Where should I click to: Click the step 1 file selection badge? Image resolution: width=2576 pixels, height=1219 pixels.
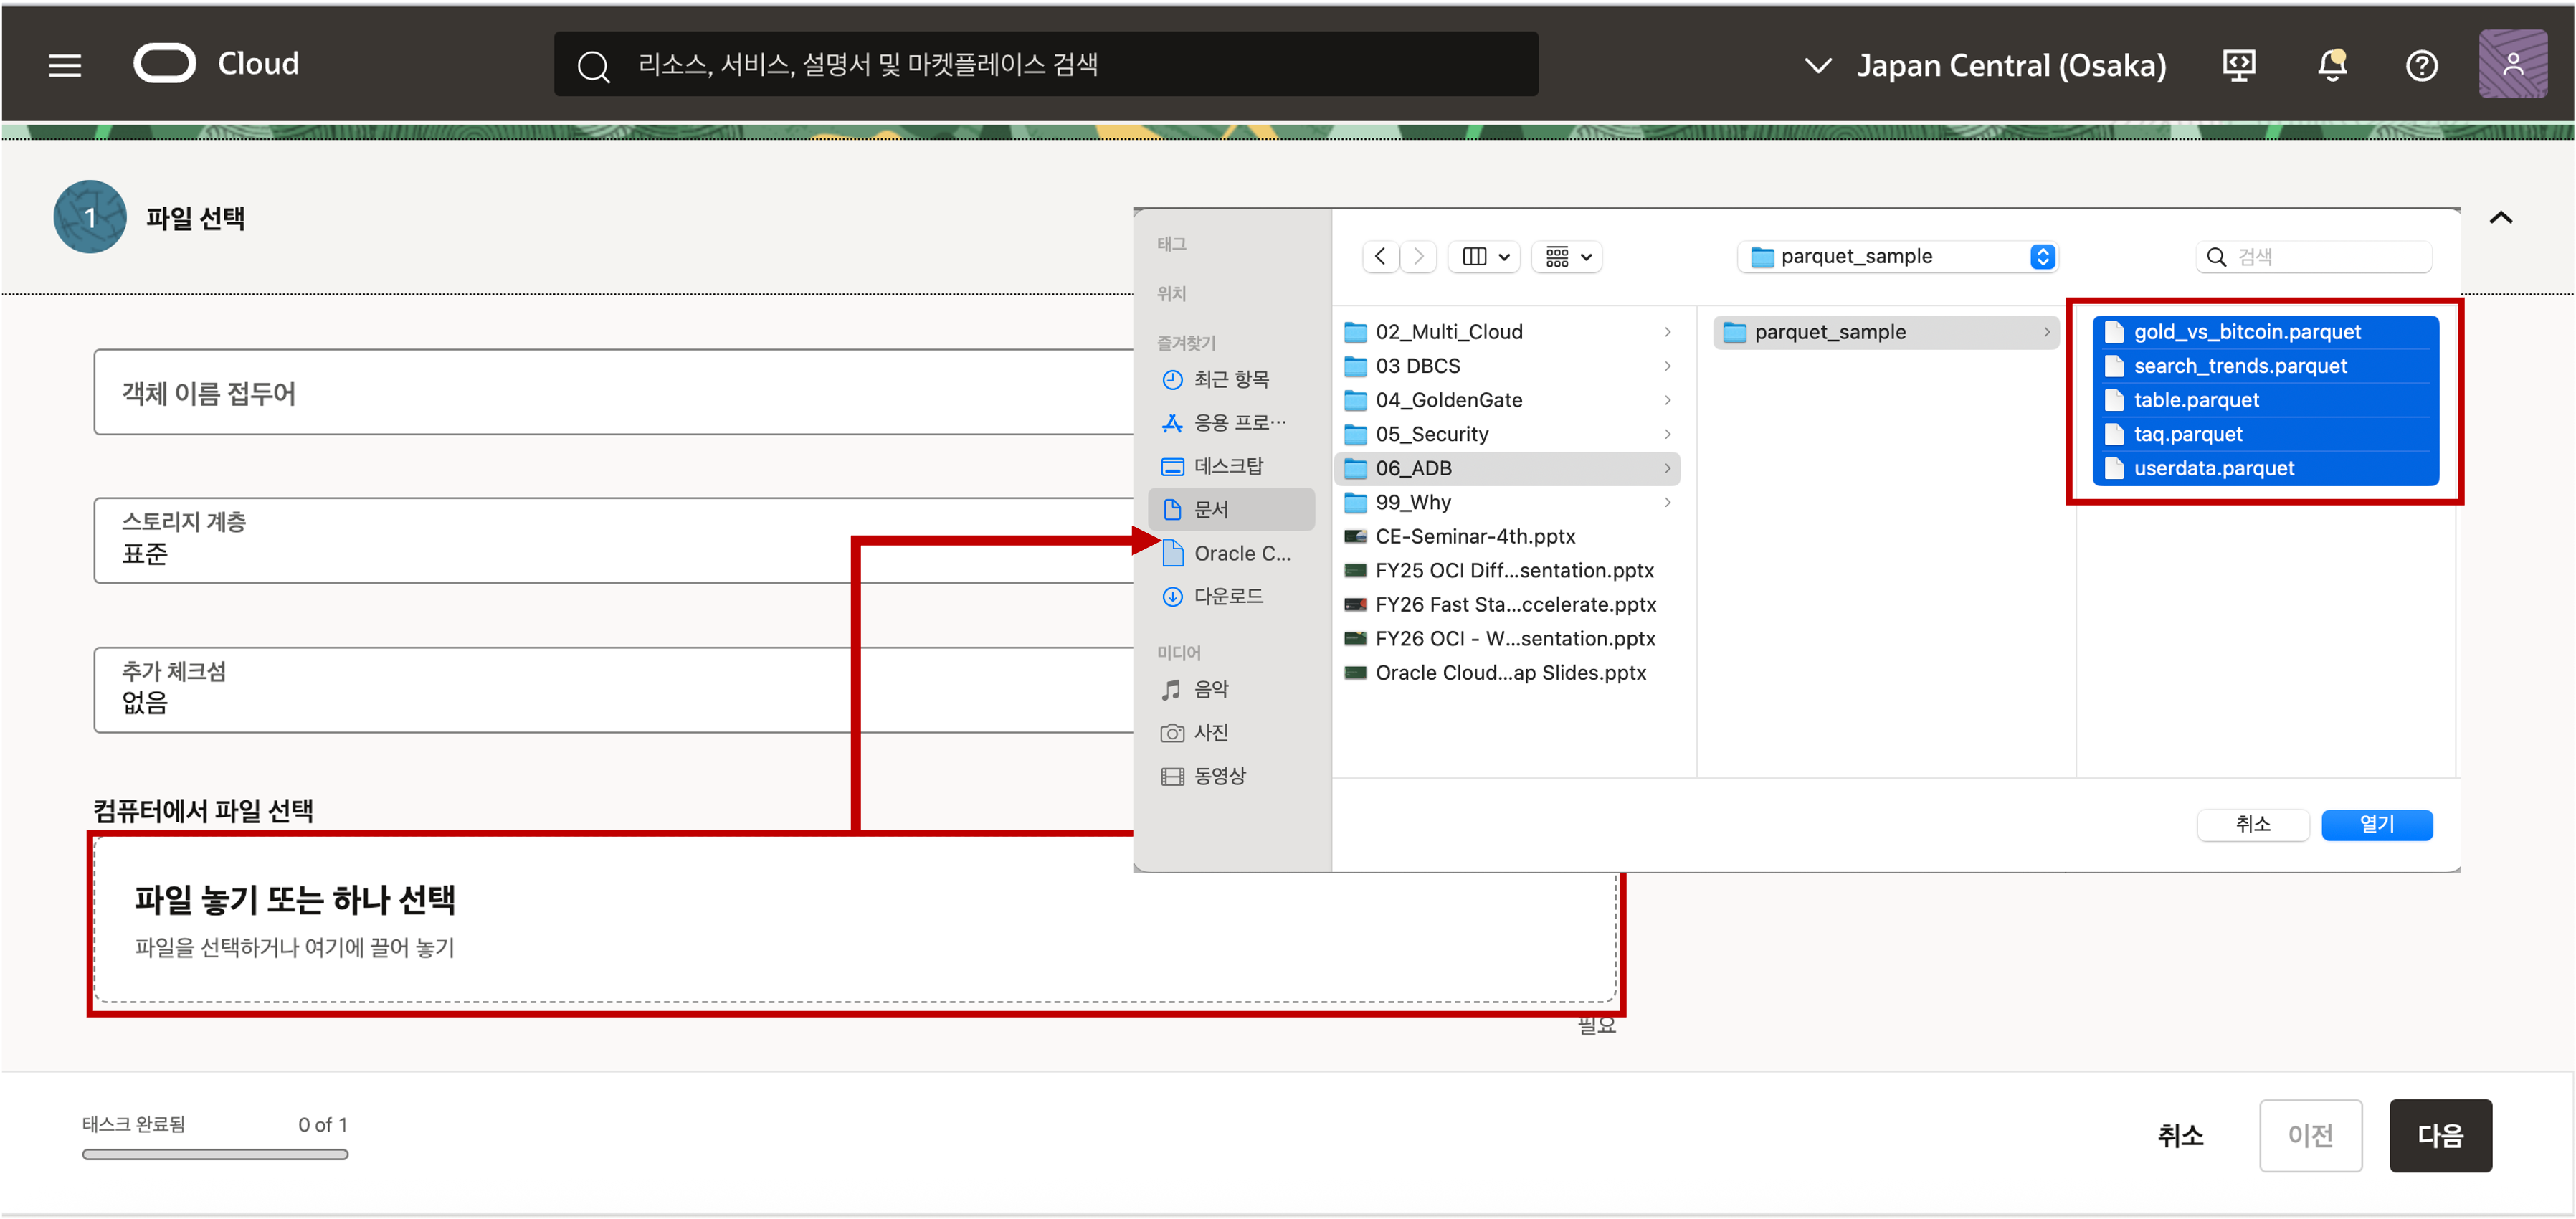(90, 217)
